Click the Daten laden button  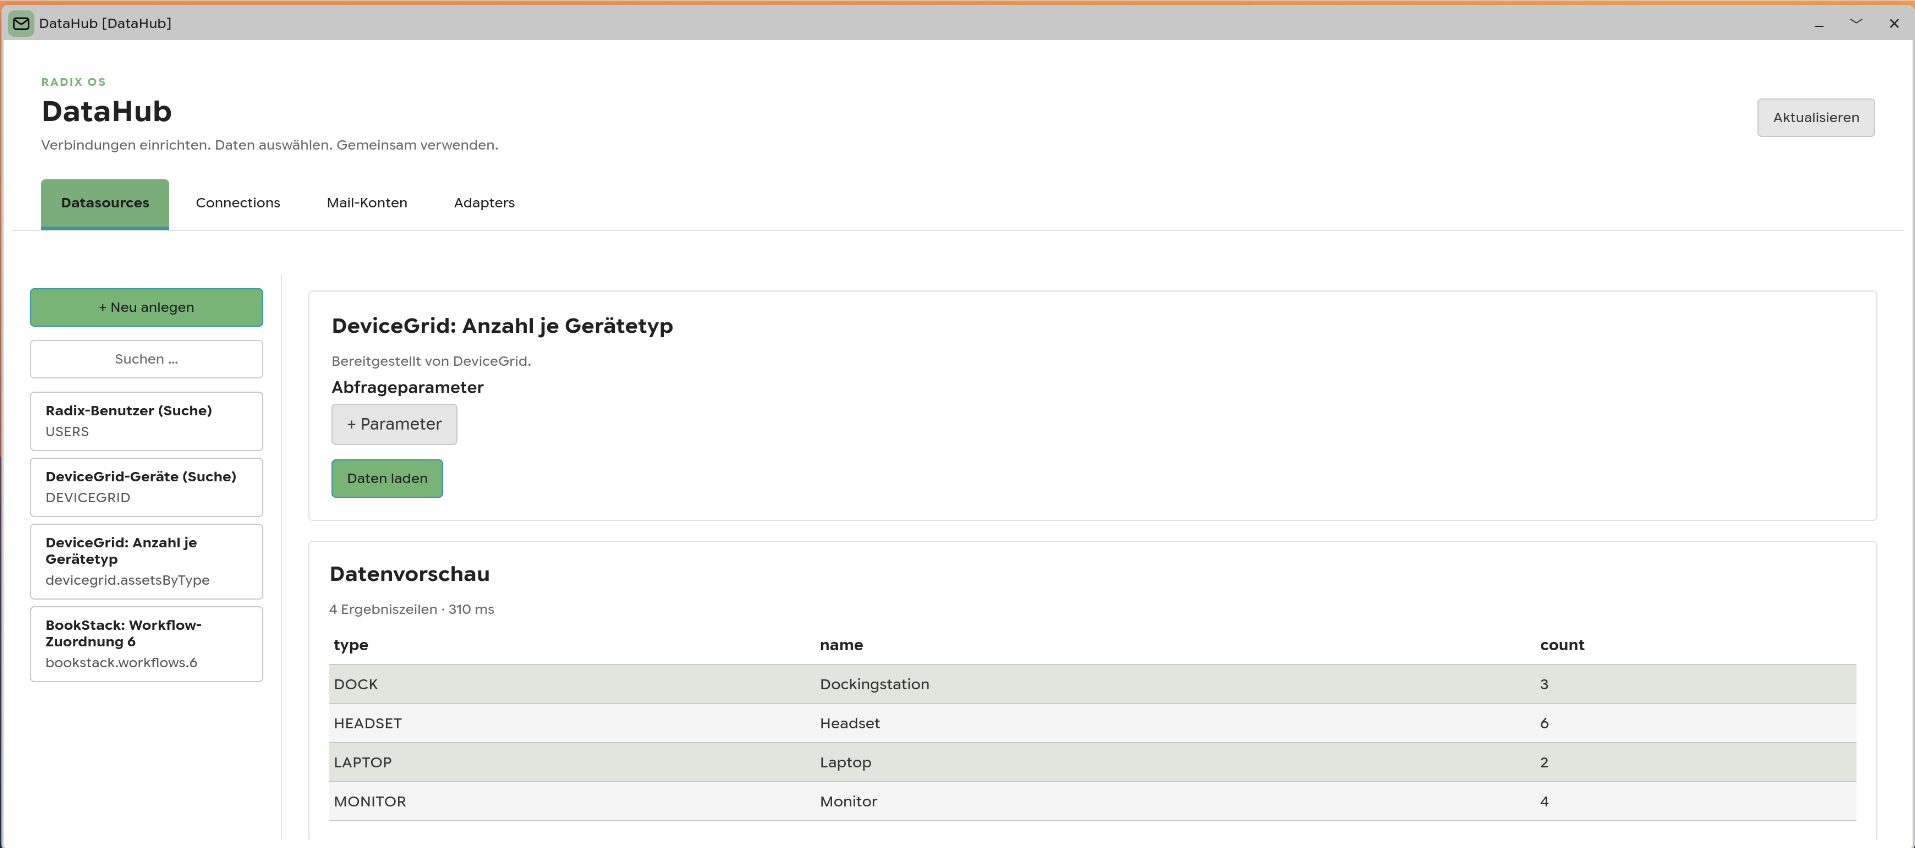point(387,478)
